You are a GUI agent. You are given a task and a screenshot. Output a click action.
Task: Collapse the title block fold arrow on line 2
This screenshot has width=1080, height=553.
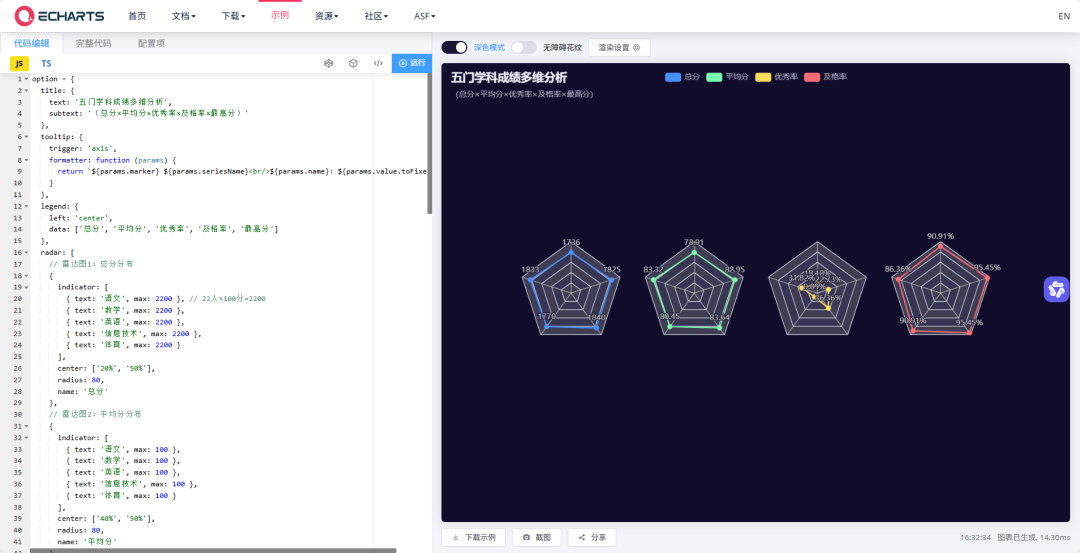(x=26, y=90)
